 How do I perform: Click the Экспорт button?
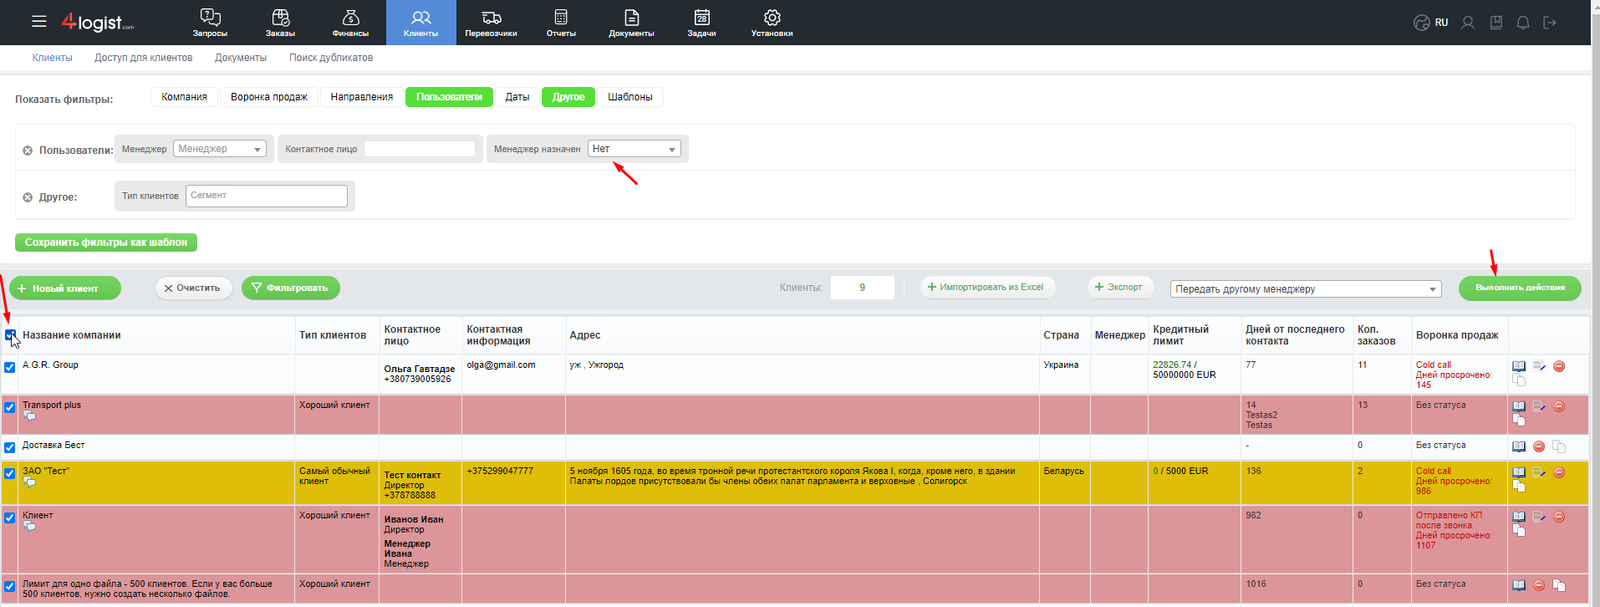[x=1120, y=287]
